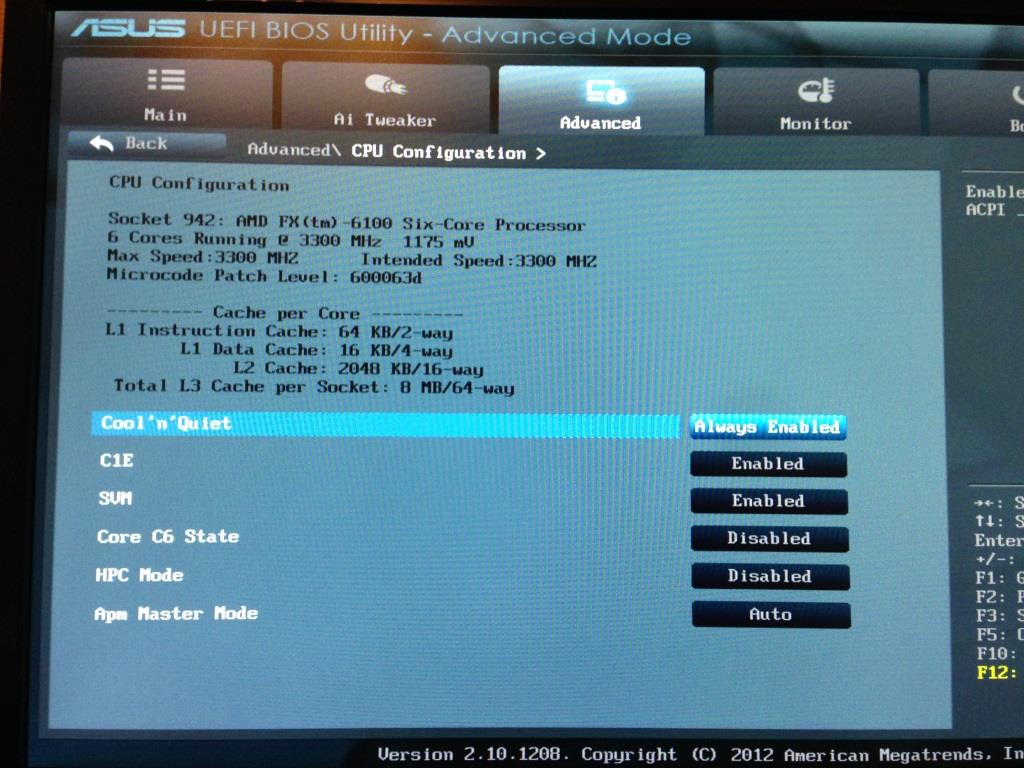Click the L2 Cache 2048 KB line
The height and width of the screenshot is (768, 1024).
(x=358, y=368)
